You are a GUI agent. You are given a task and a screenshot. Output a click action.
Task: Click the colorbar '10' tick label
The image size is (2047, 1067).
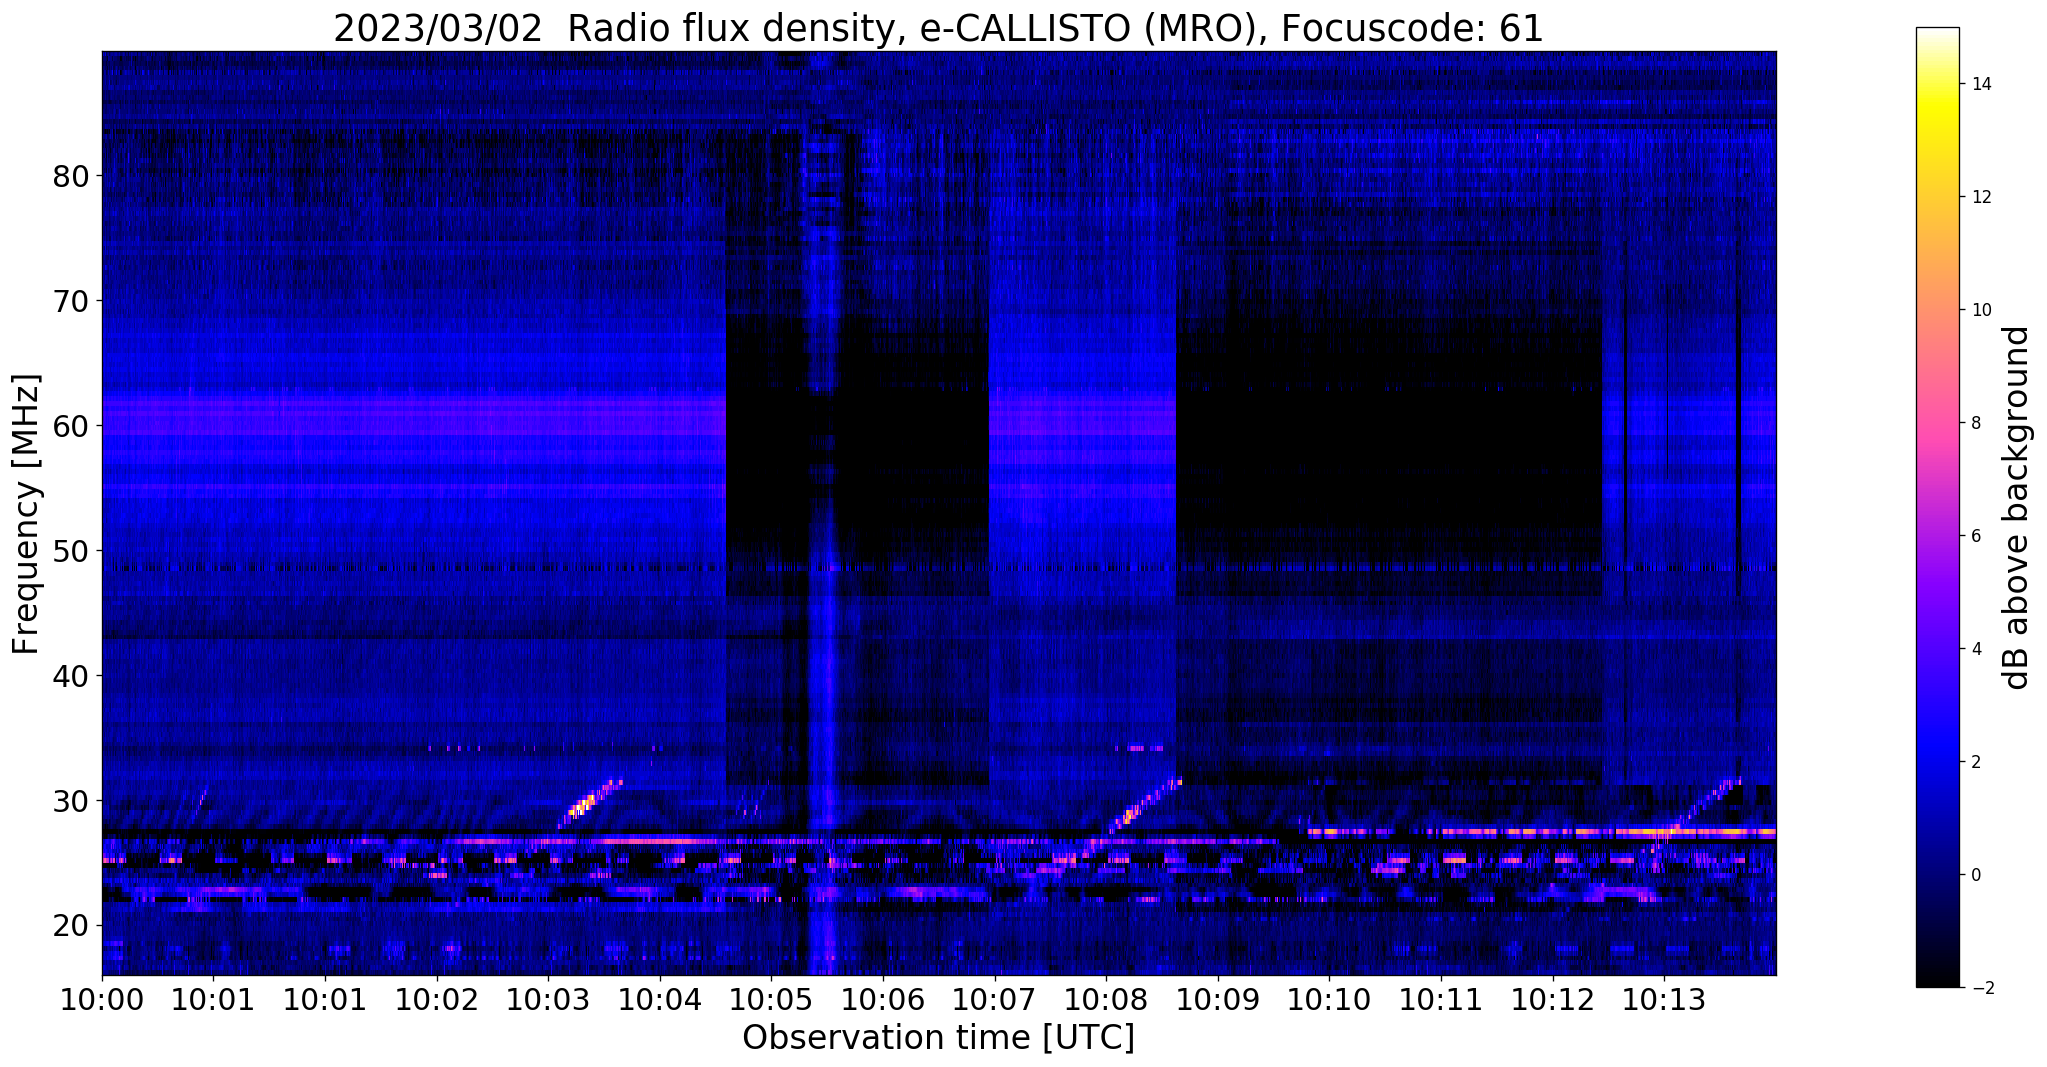click(1980, 310)
